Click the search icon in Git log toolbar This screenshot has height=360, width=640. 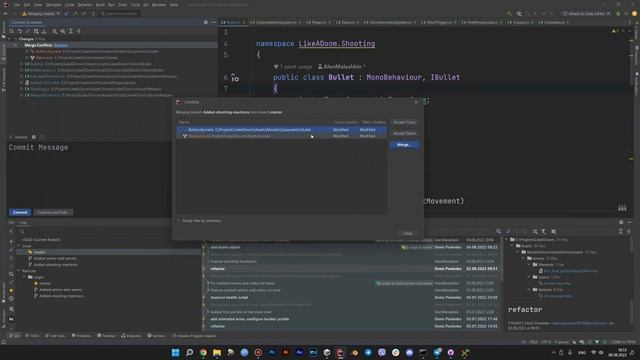tap(498, 231)
